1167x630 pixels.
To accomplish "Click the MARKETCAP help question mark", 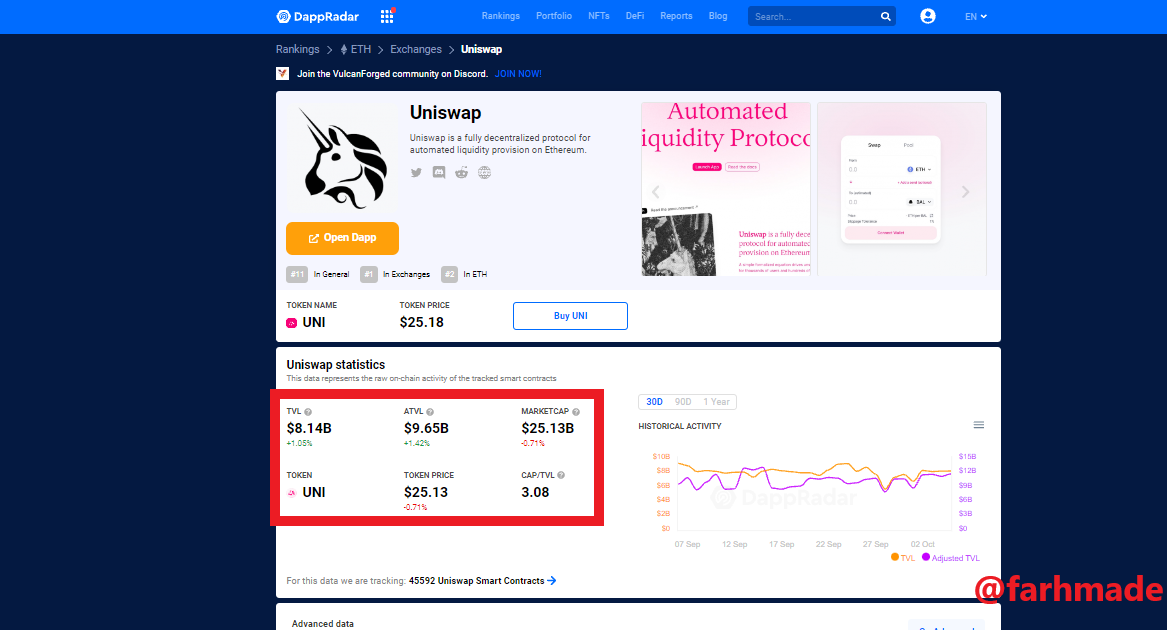I will coord(576,412).
